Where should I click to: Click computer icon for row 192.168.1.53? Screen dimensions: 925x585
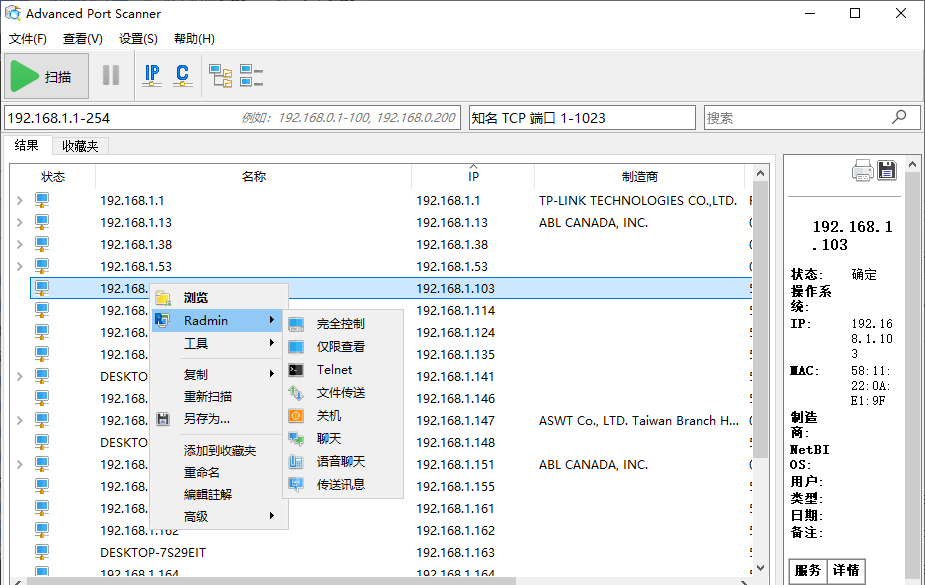tap(41, 267)
